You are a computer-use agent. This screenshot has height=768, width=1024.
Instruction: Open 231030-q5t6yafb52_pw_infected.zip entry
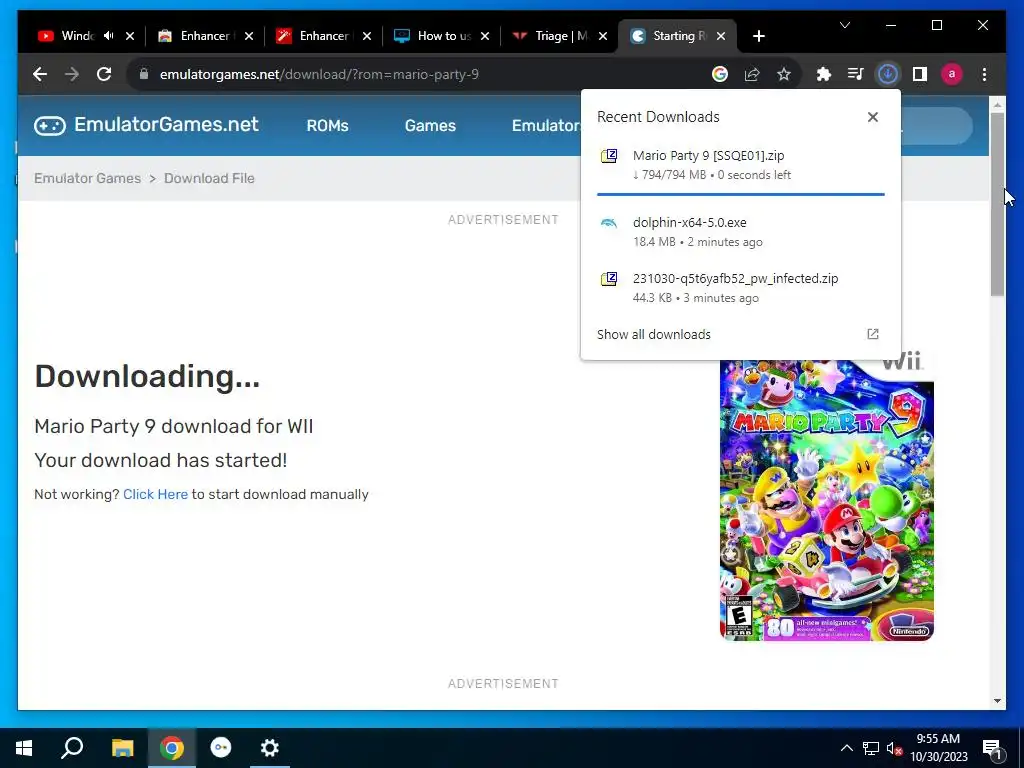(x=741, y=287)
